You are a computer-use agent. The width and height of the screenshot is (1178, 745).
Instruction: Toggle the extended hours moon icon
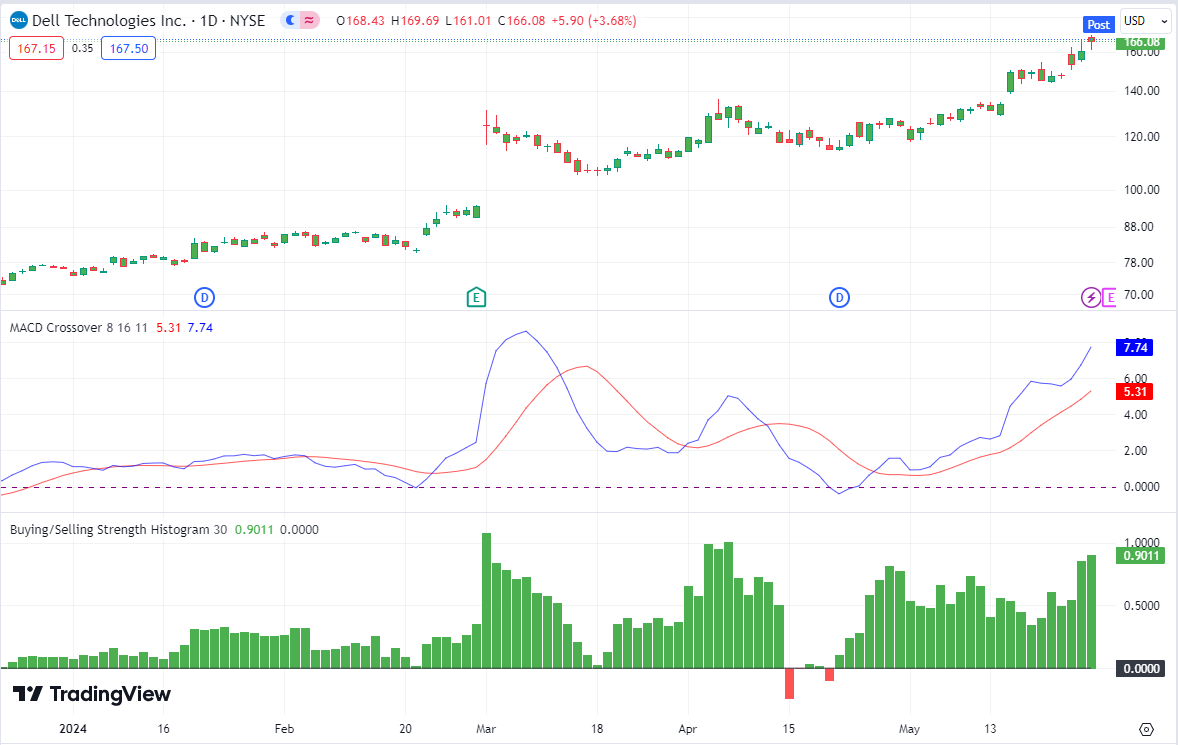pyautogui.click(x=290, y=20)
